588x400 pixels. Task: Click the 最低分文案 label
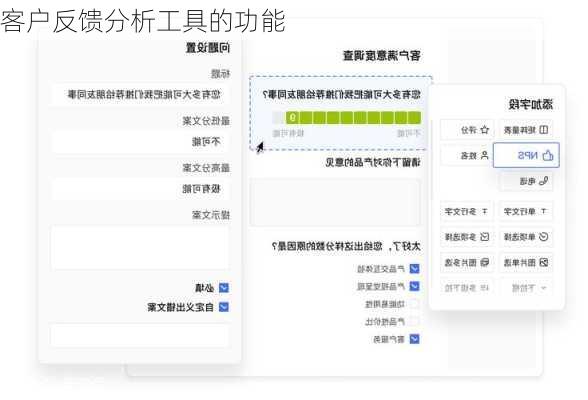206,121
